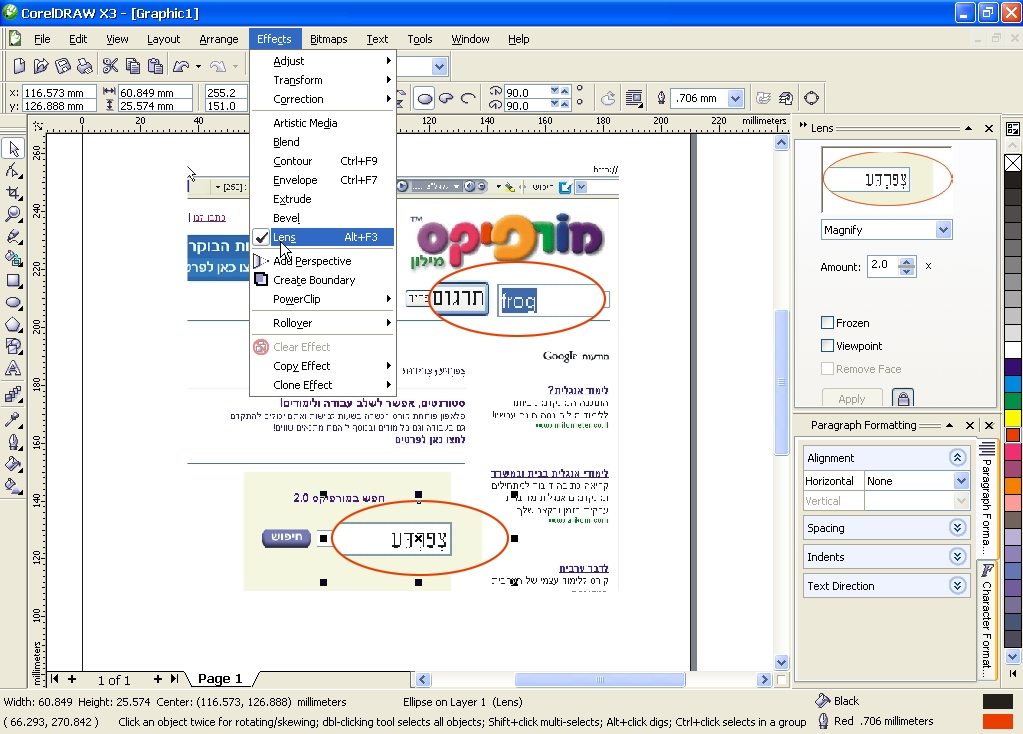The height and width of the screenshot is (734, 1023).
Task: Click the object width field 60.849 mm
Action: point(155,93)
